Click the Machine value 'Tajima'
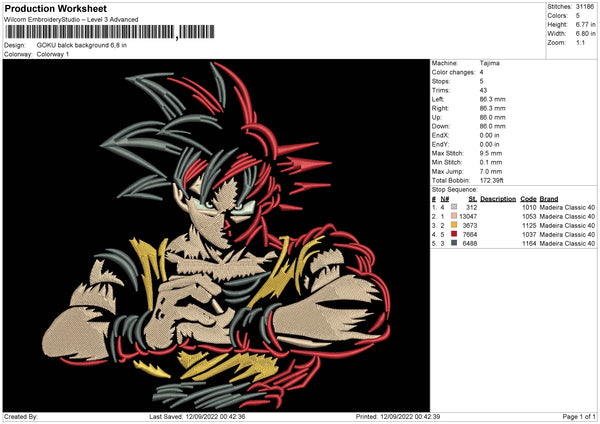 [x=489, y=63]
